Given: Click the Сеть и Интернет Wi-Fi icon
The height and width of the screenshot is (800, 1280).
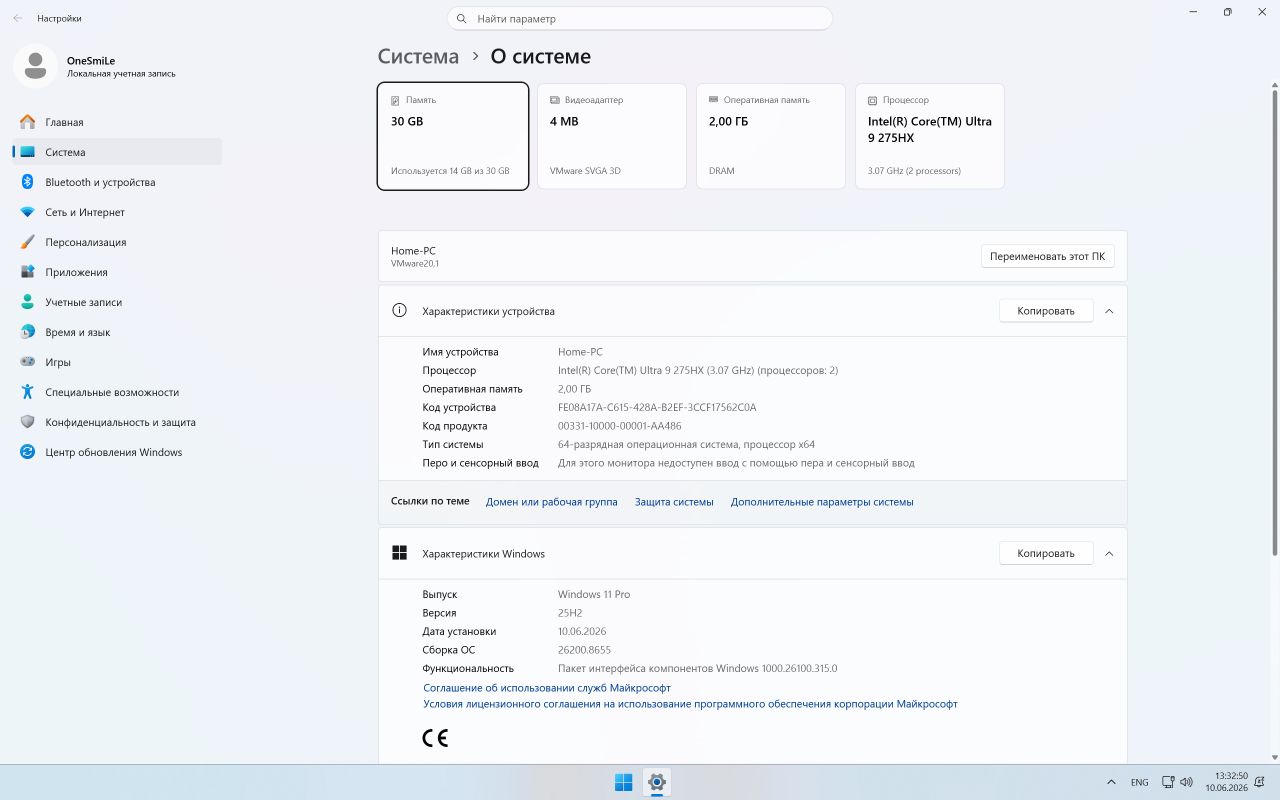Looking at the screenshot, I should (x=27, y=212).
